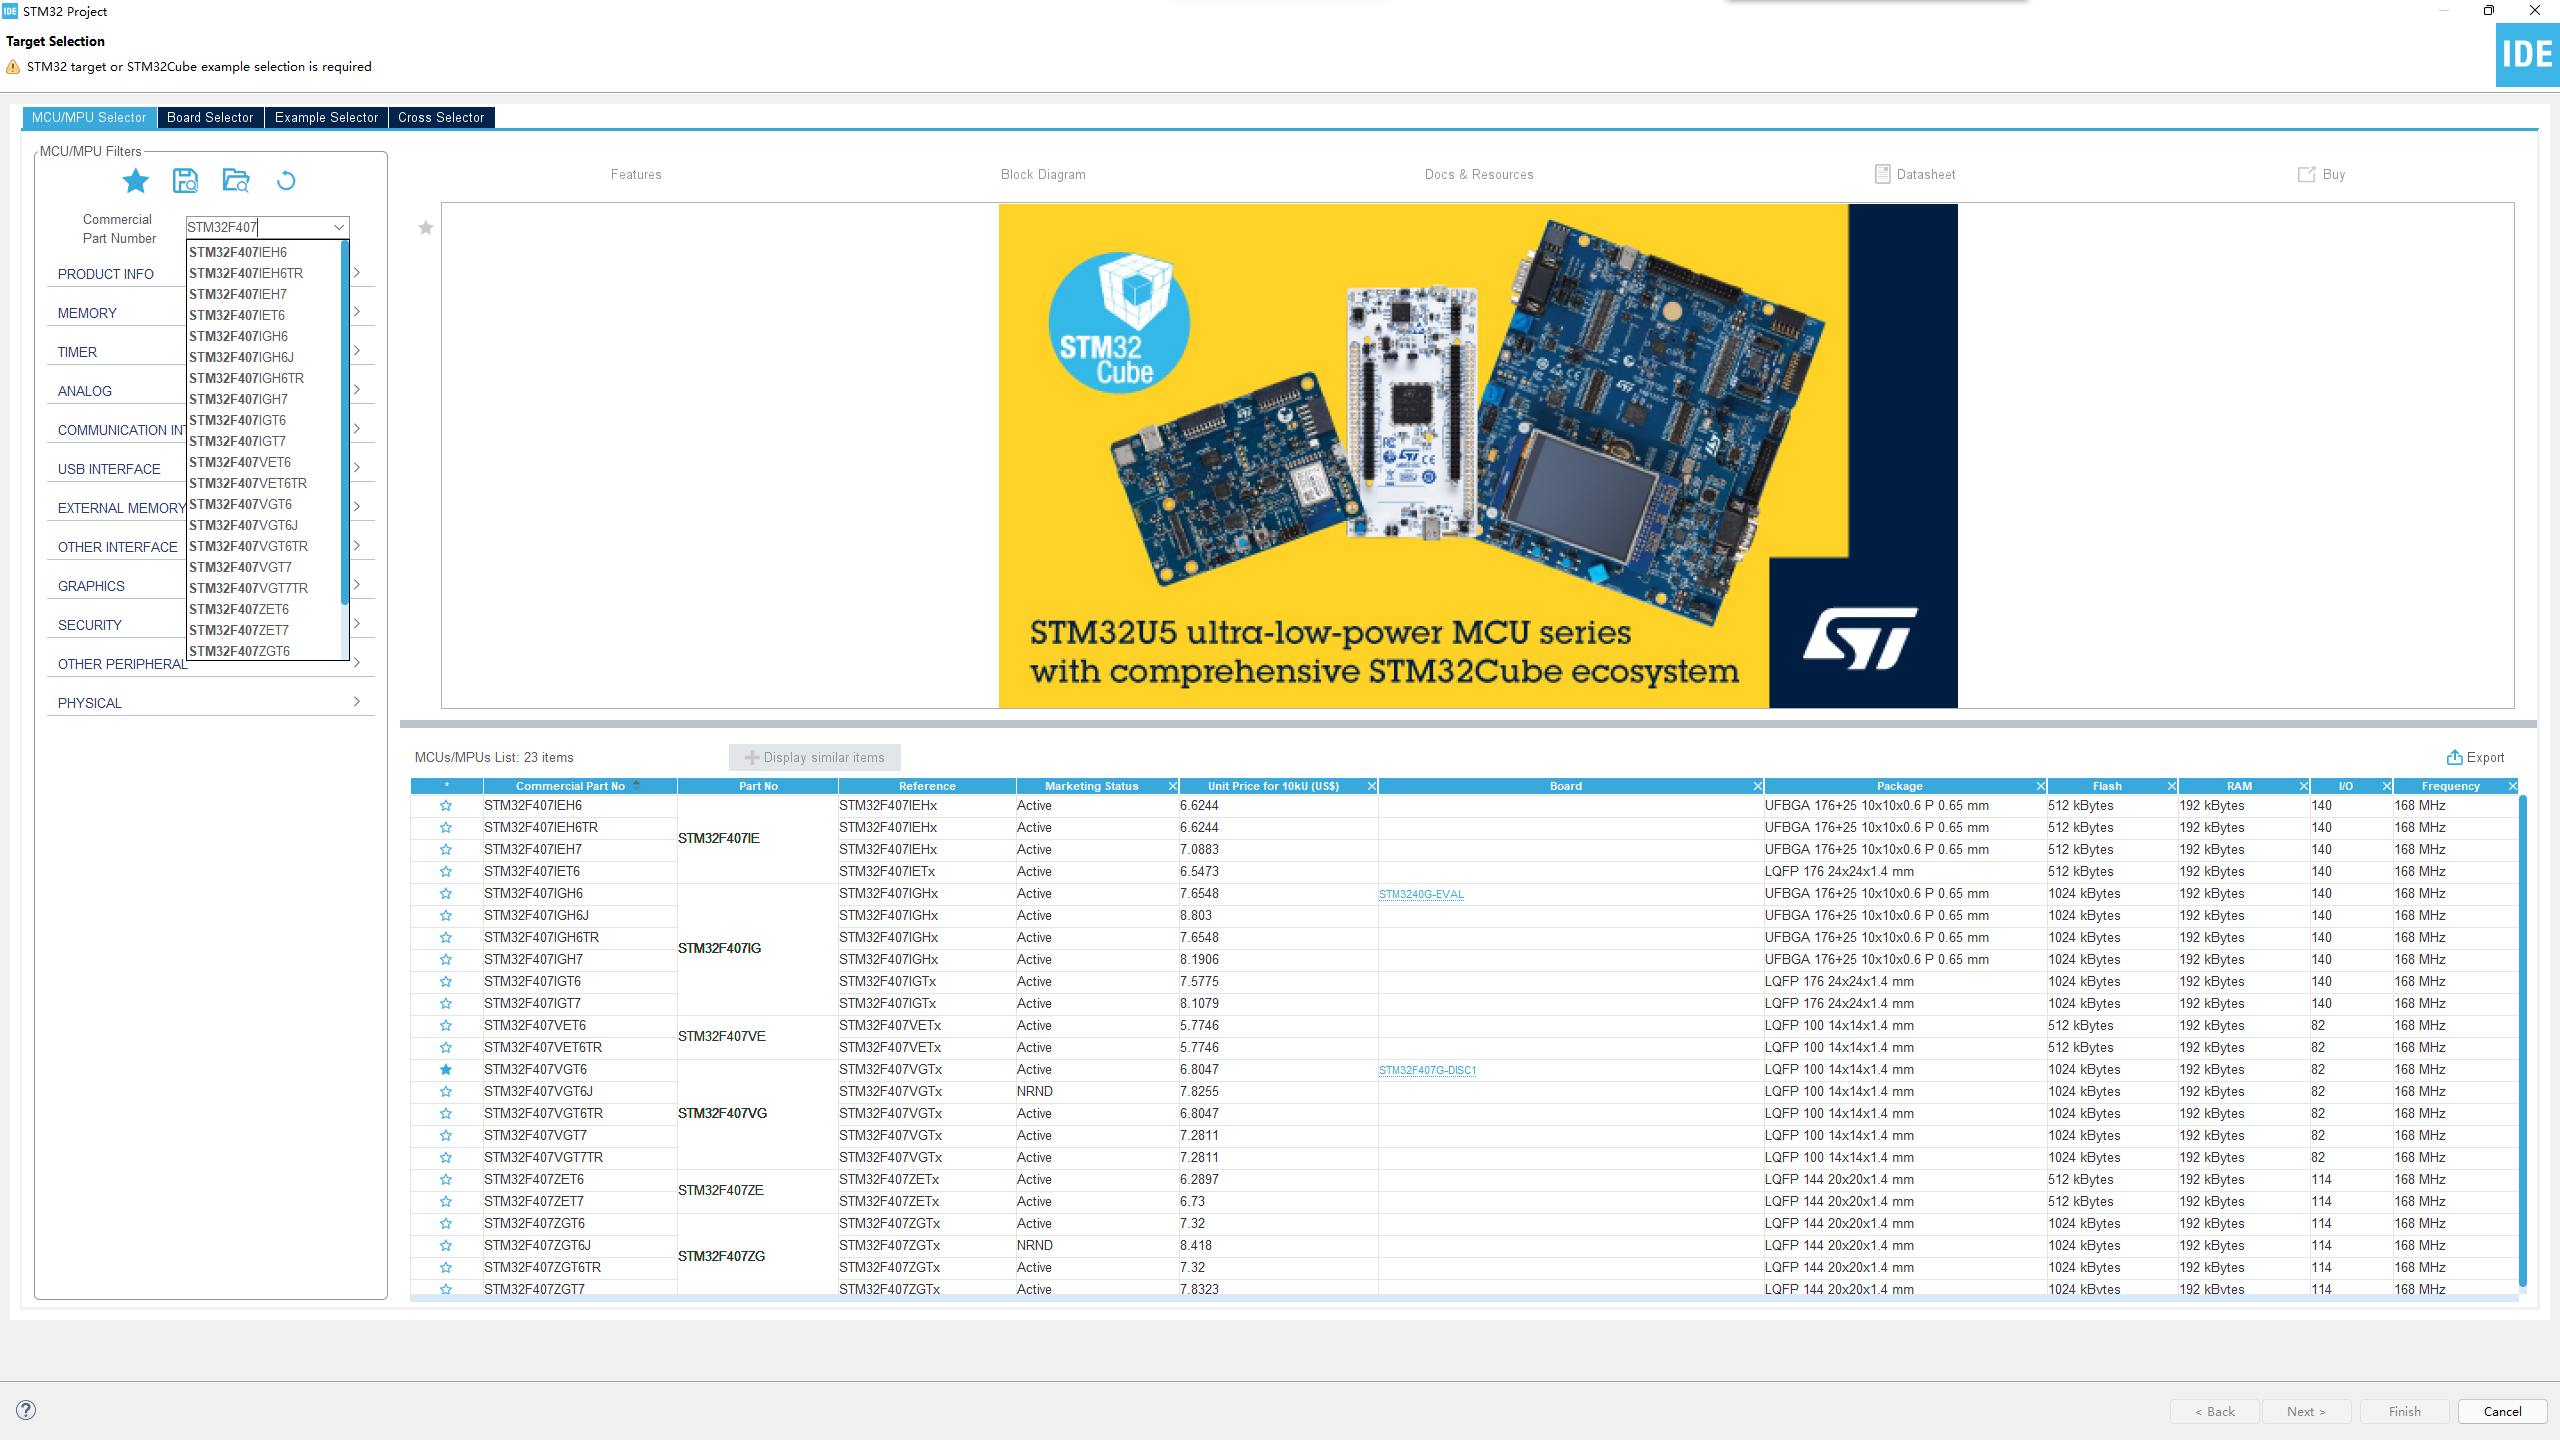Open the Features tab
2560x1440 pixels.
(x=636, y=174)
